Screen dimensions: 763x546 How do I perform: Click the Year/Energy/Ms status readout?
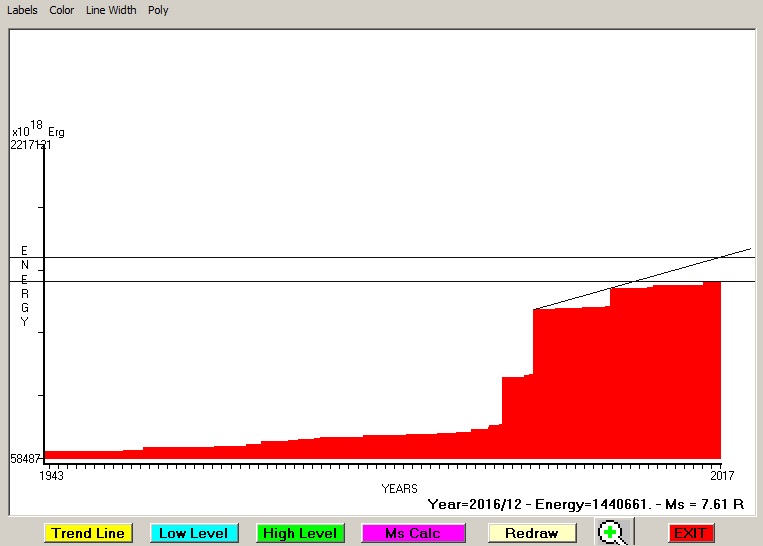pos(585,505)
